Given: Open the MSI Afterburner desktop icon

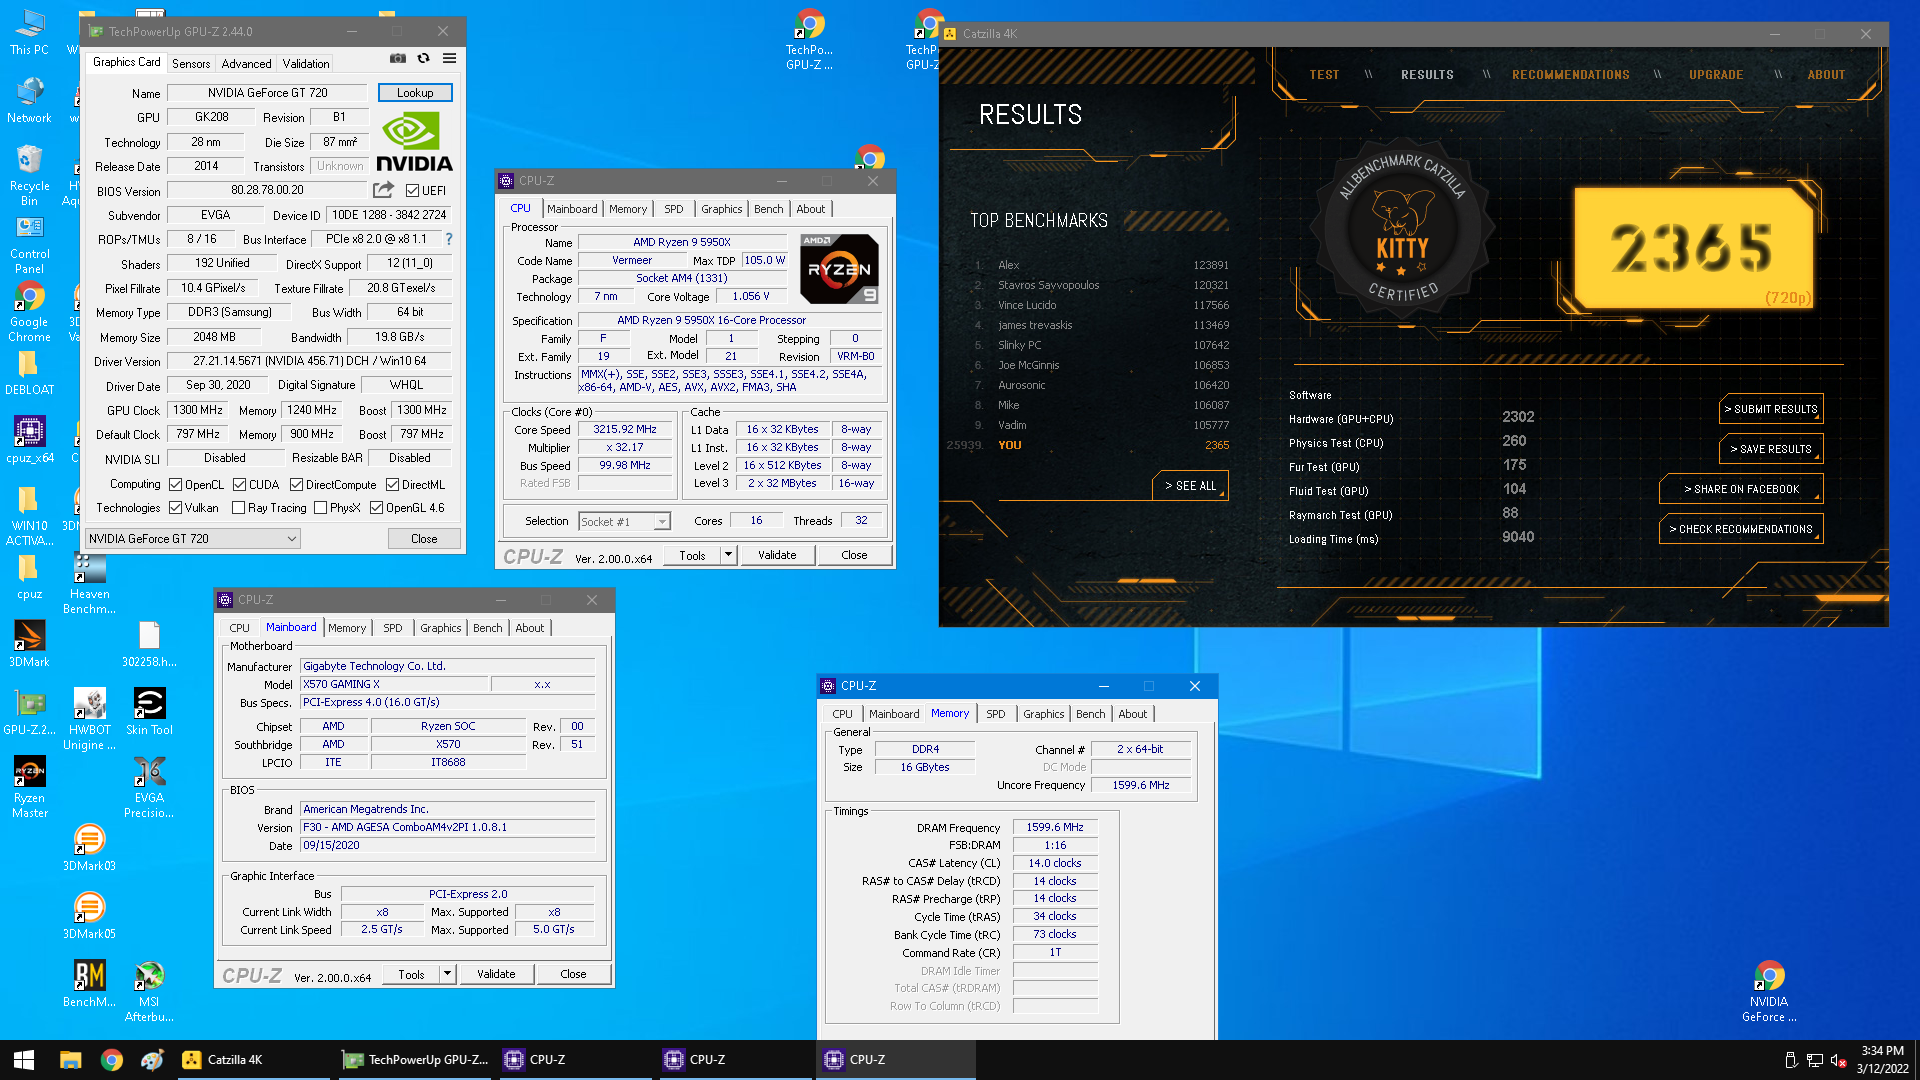Looking at the screenshot, I should tap(149, 992).
